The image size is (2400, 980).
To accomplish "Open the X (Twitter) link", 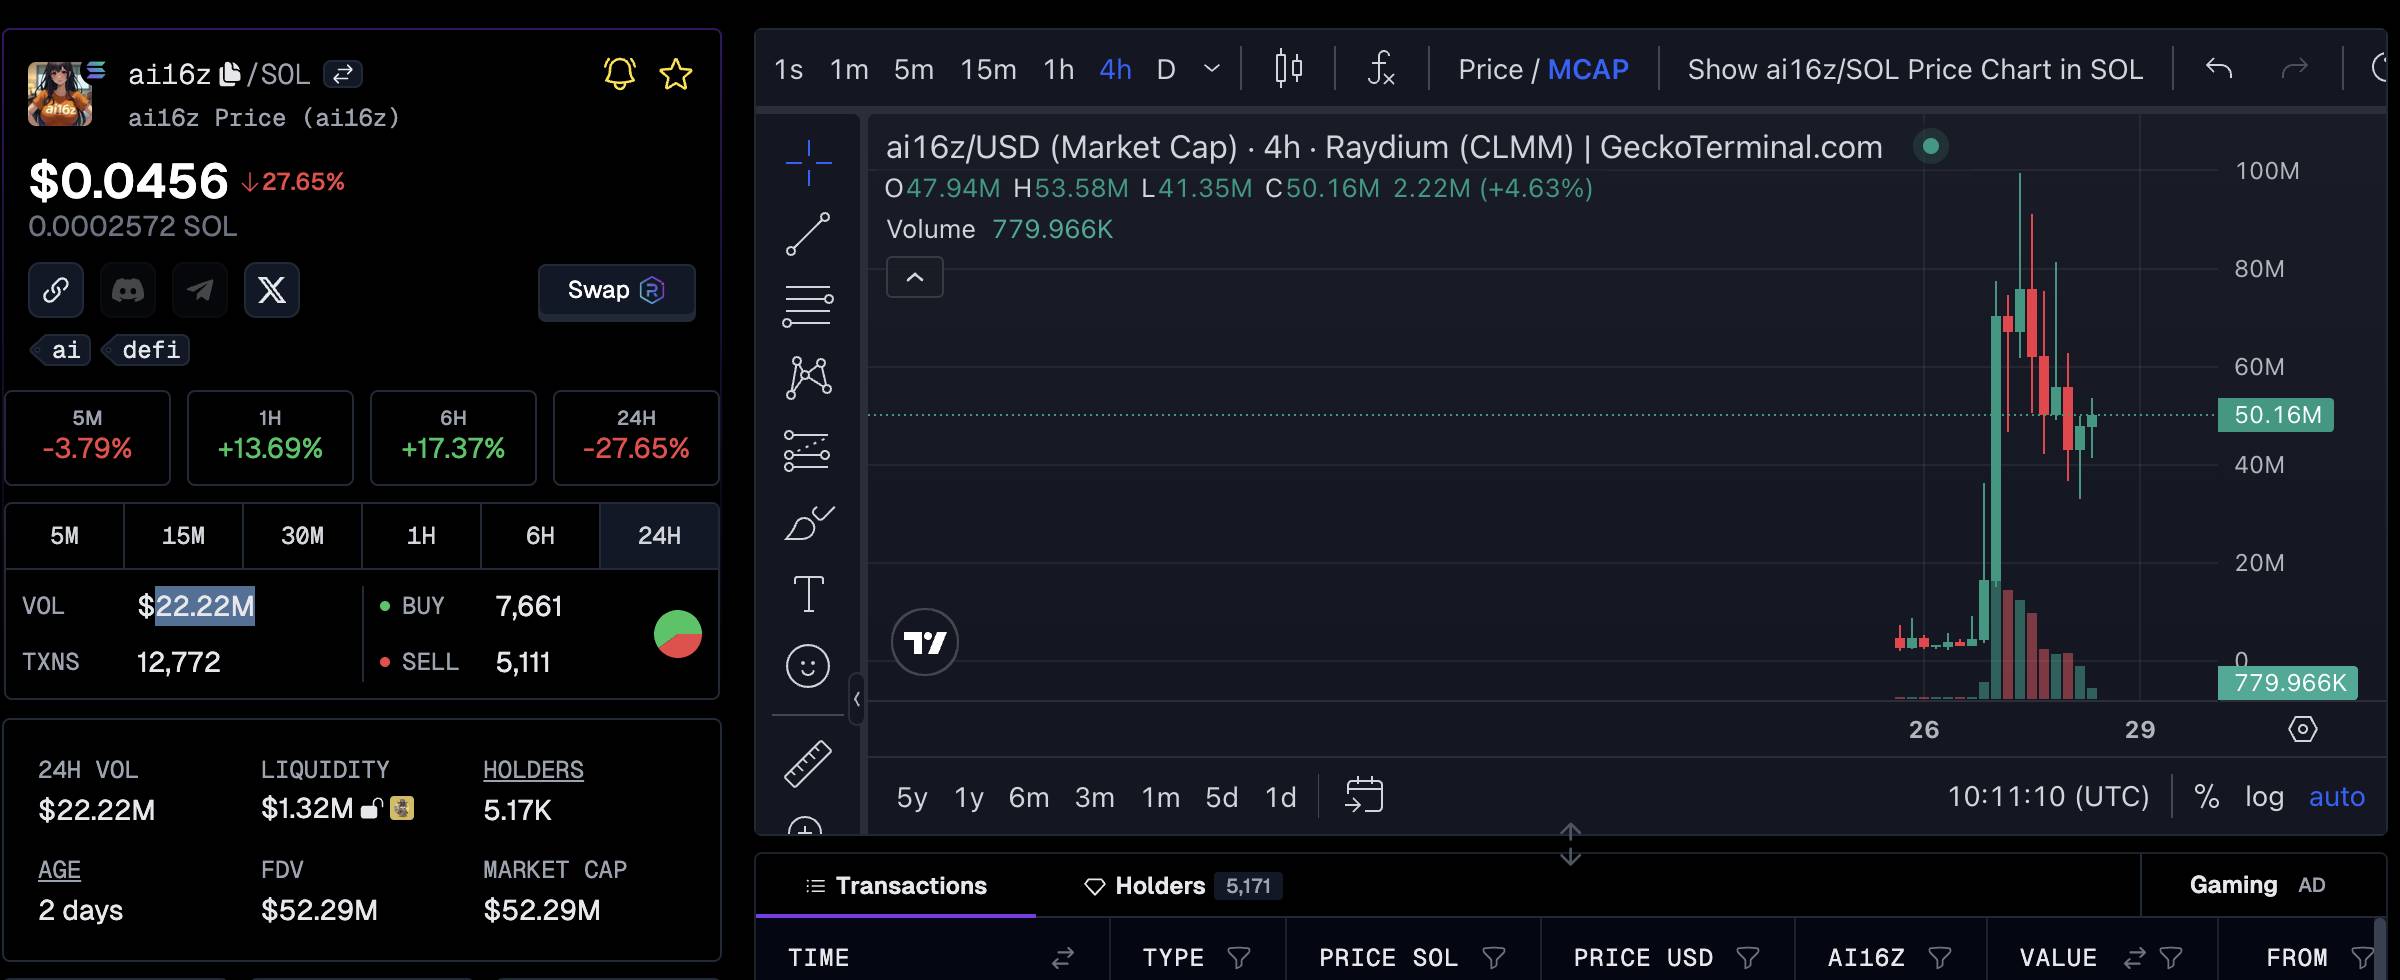I will click(272, 290).
